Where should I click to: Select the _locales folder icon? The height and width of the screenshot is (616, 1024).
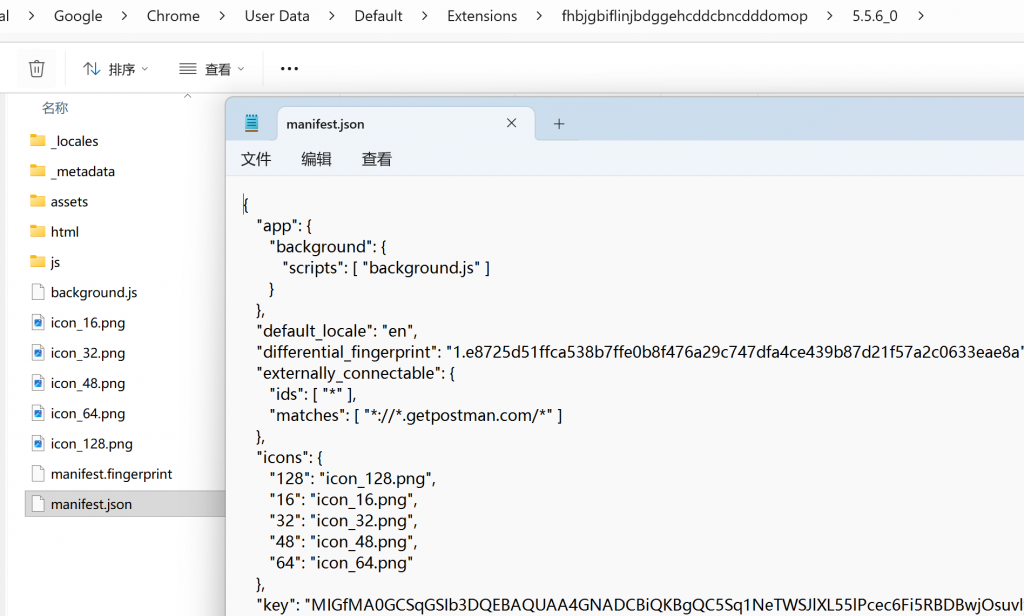(38, 141)
